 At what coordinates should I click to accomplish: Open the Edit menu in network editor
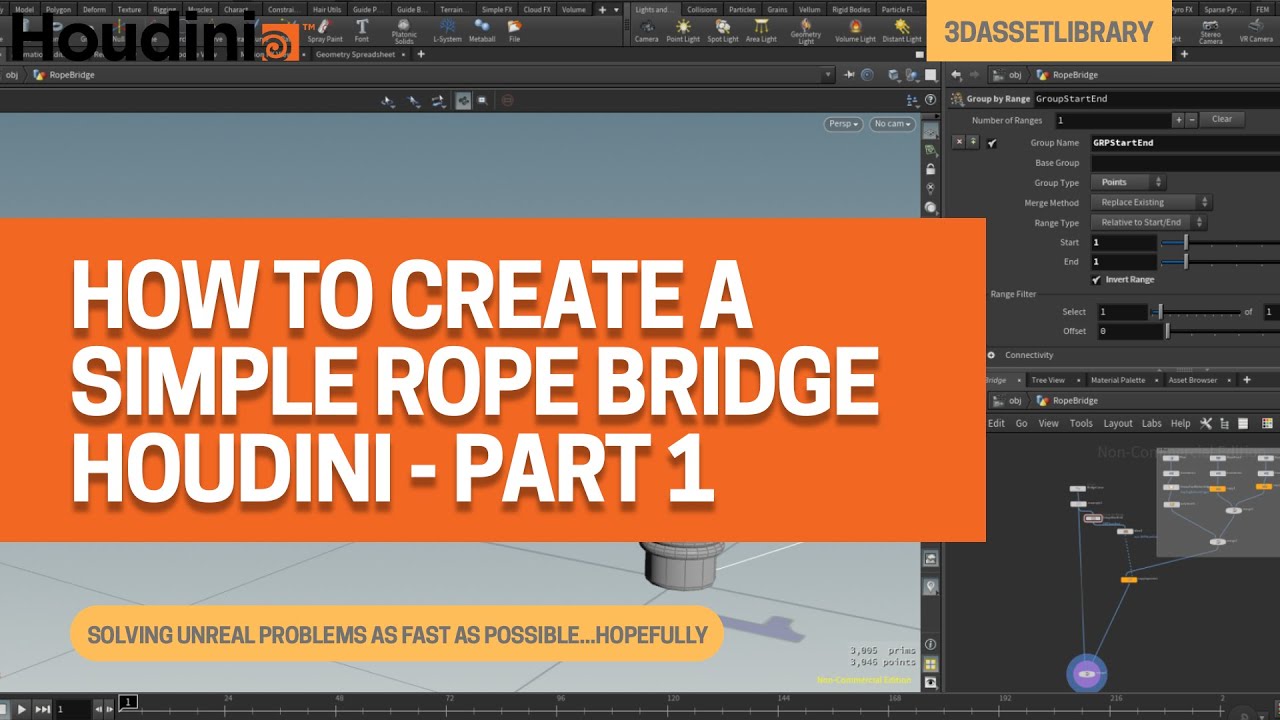pos(996,423)
